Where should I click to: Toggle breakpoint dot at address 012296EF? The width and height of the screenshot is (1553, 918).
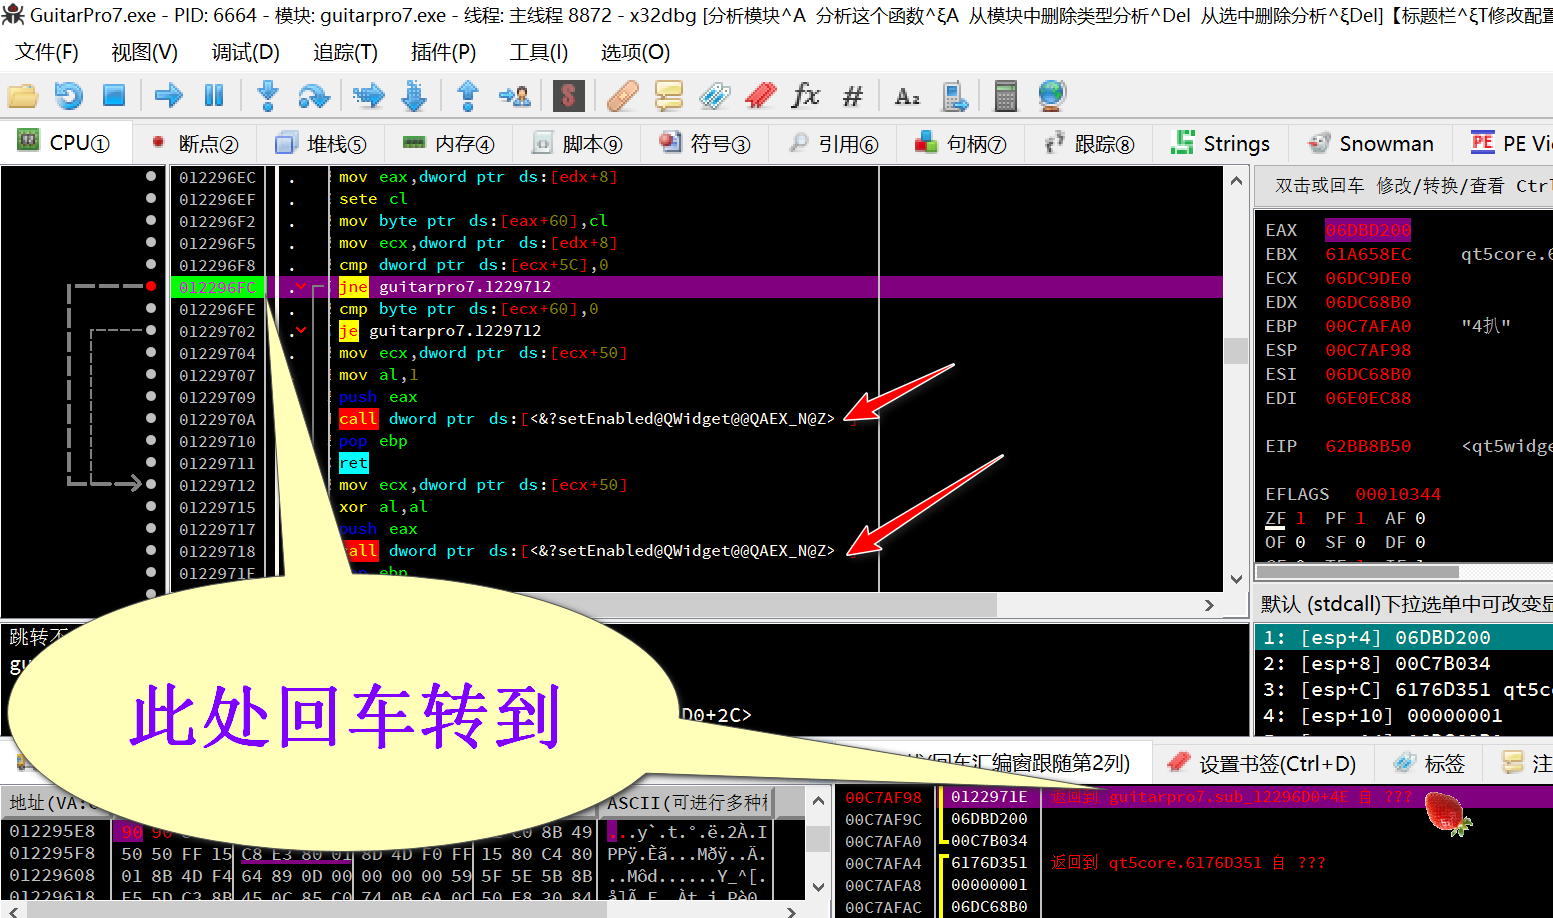point(151,198)
